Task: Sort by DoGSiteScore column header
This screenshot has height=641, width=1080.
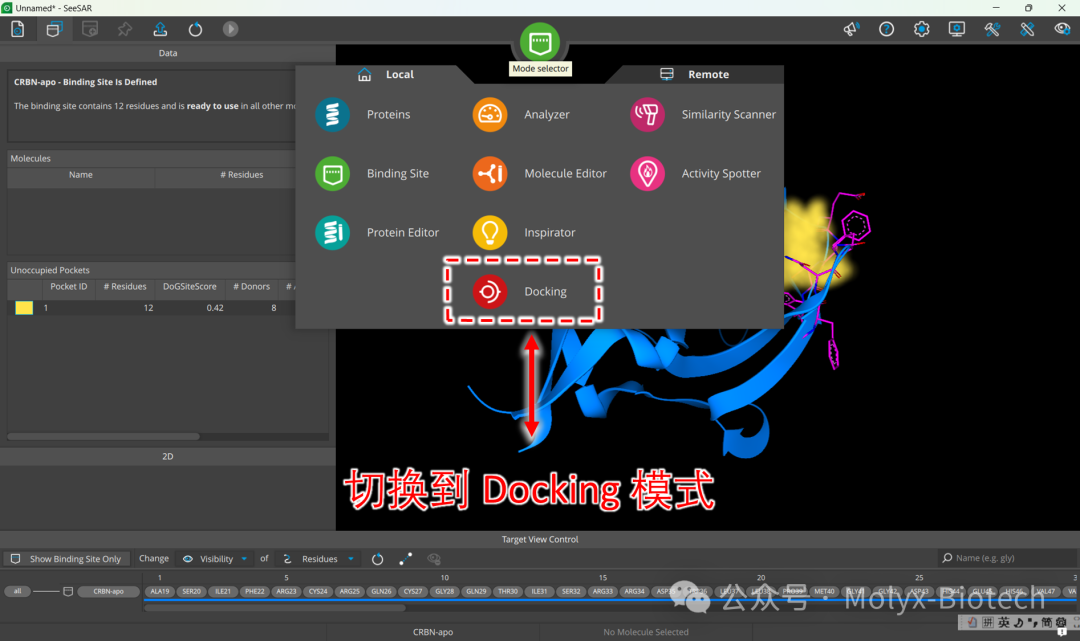Action: point(189,286)
